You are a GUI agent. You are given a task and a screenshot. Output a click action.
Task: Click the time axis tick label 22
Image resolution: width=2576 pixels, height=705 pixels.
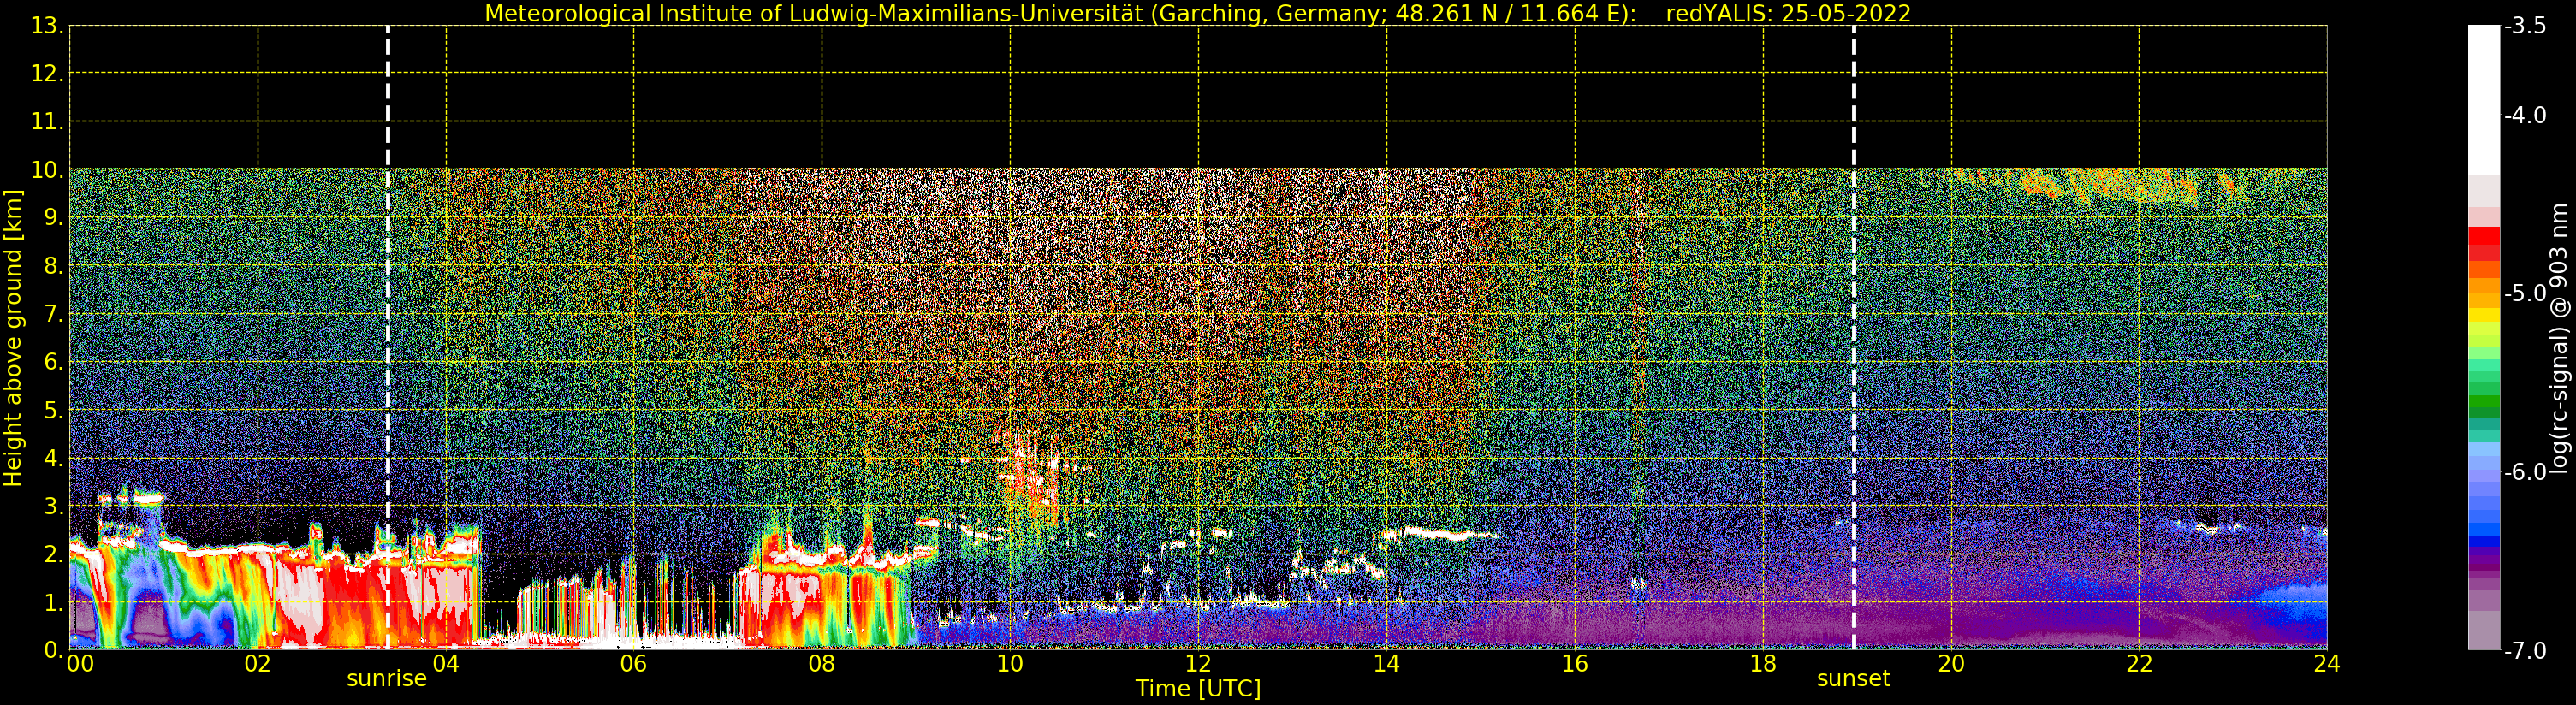coord(2139,664)
